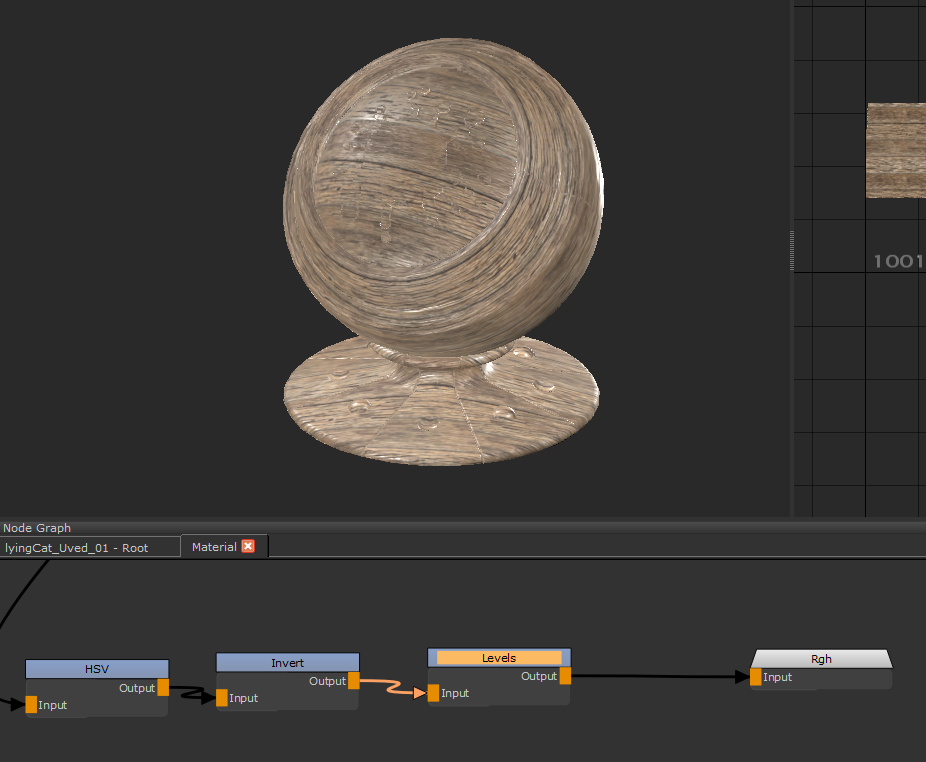This screenshot has width=926, height=762.
Task: Select the Invert node
Action: (287, 662)
